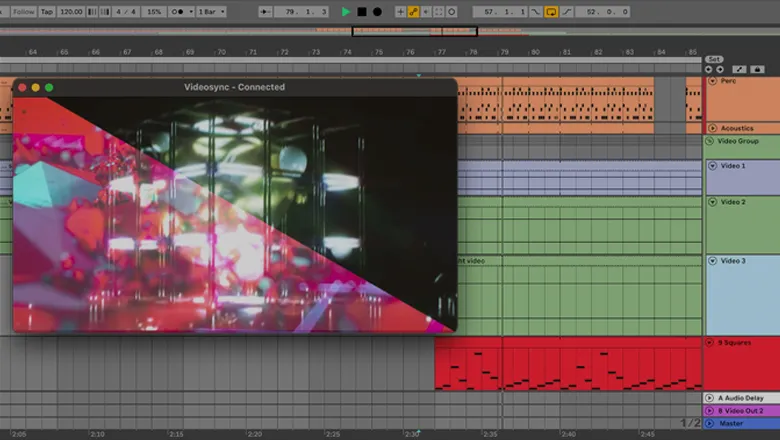780x440 pixels.
Task: Click the first tempo nudge bars icon
Action: click(x=92, y=11)
